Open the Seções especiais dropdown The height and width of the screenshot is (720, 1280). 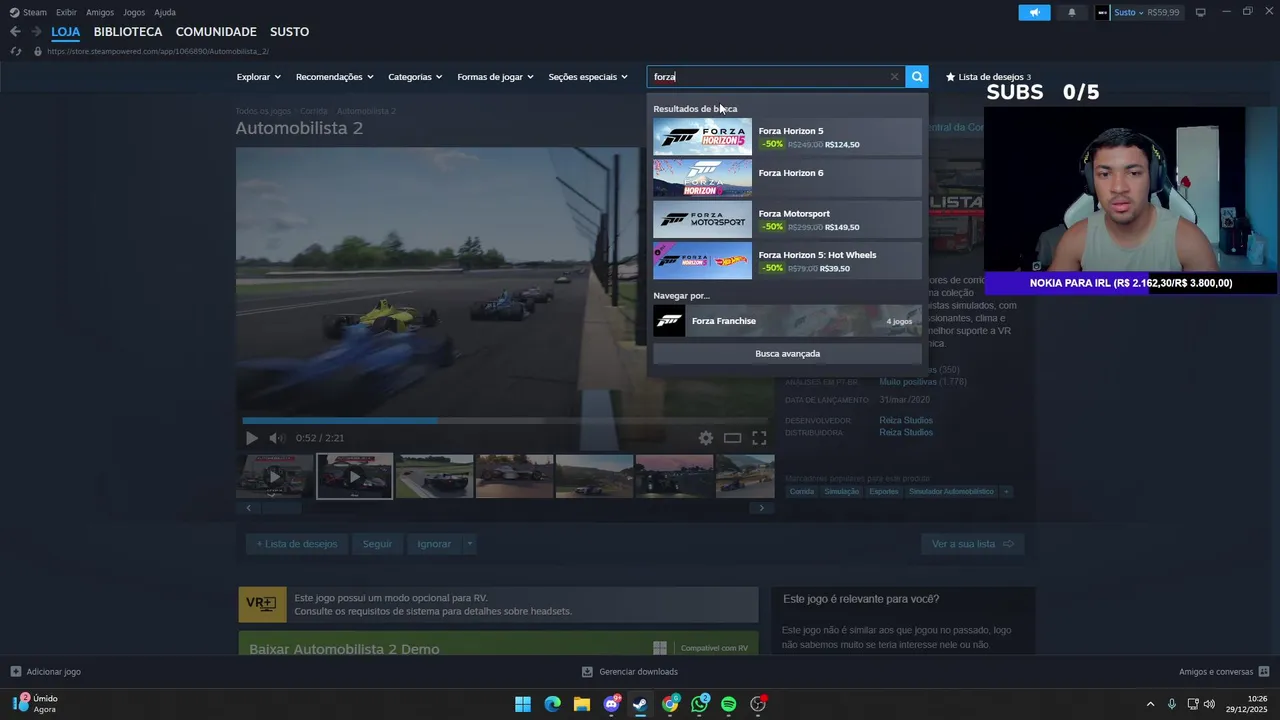coord(588,77)
